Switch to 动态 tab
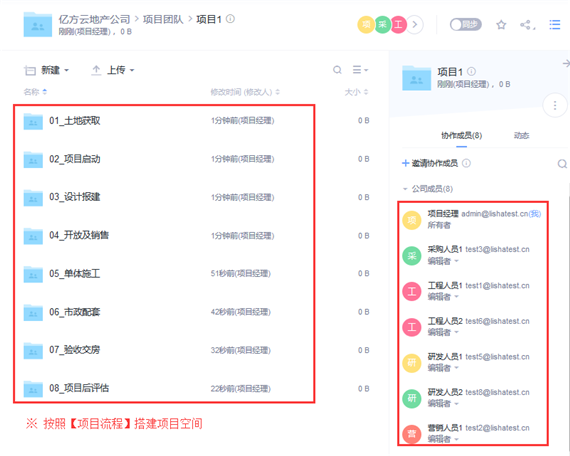The width and height of the screenshot is (570, 456). coord(521,136)
